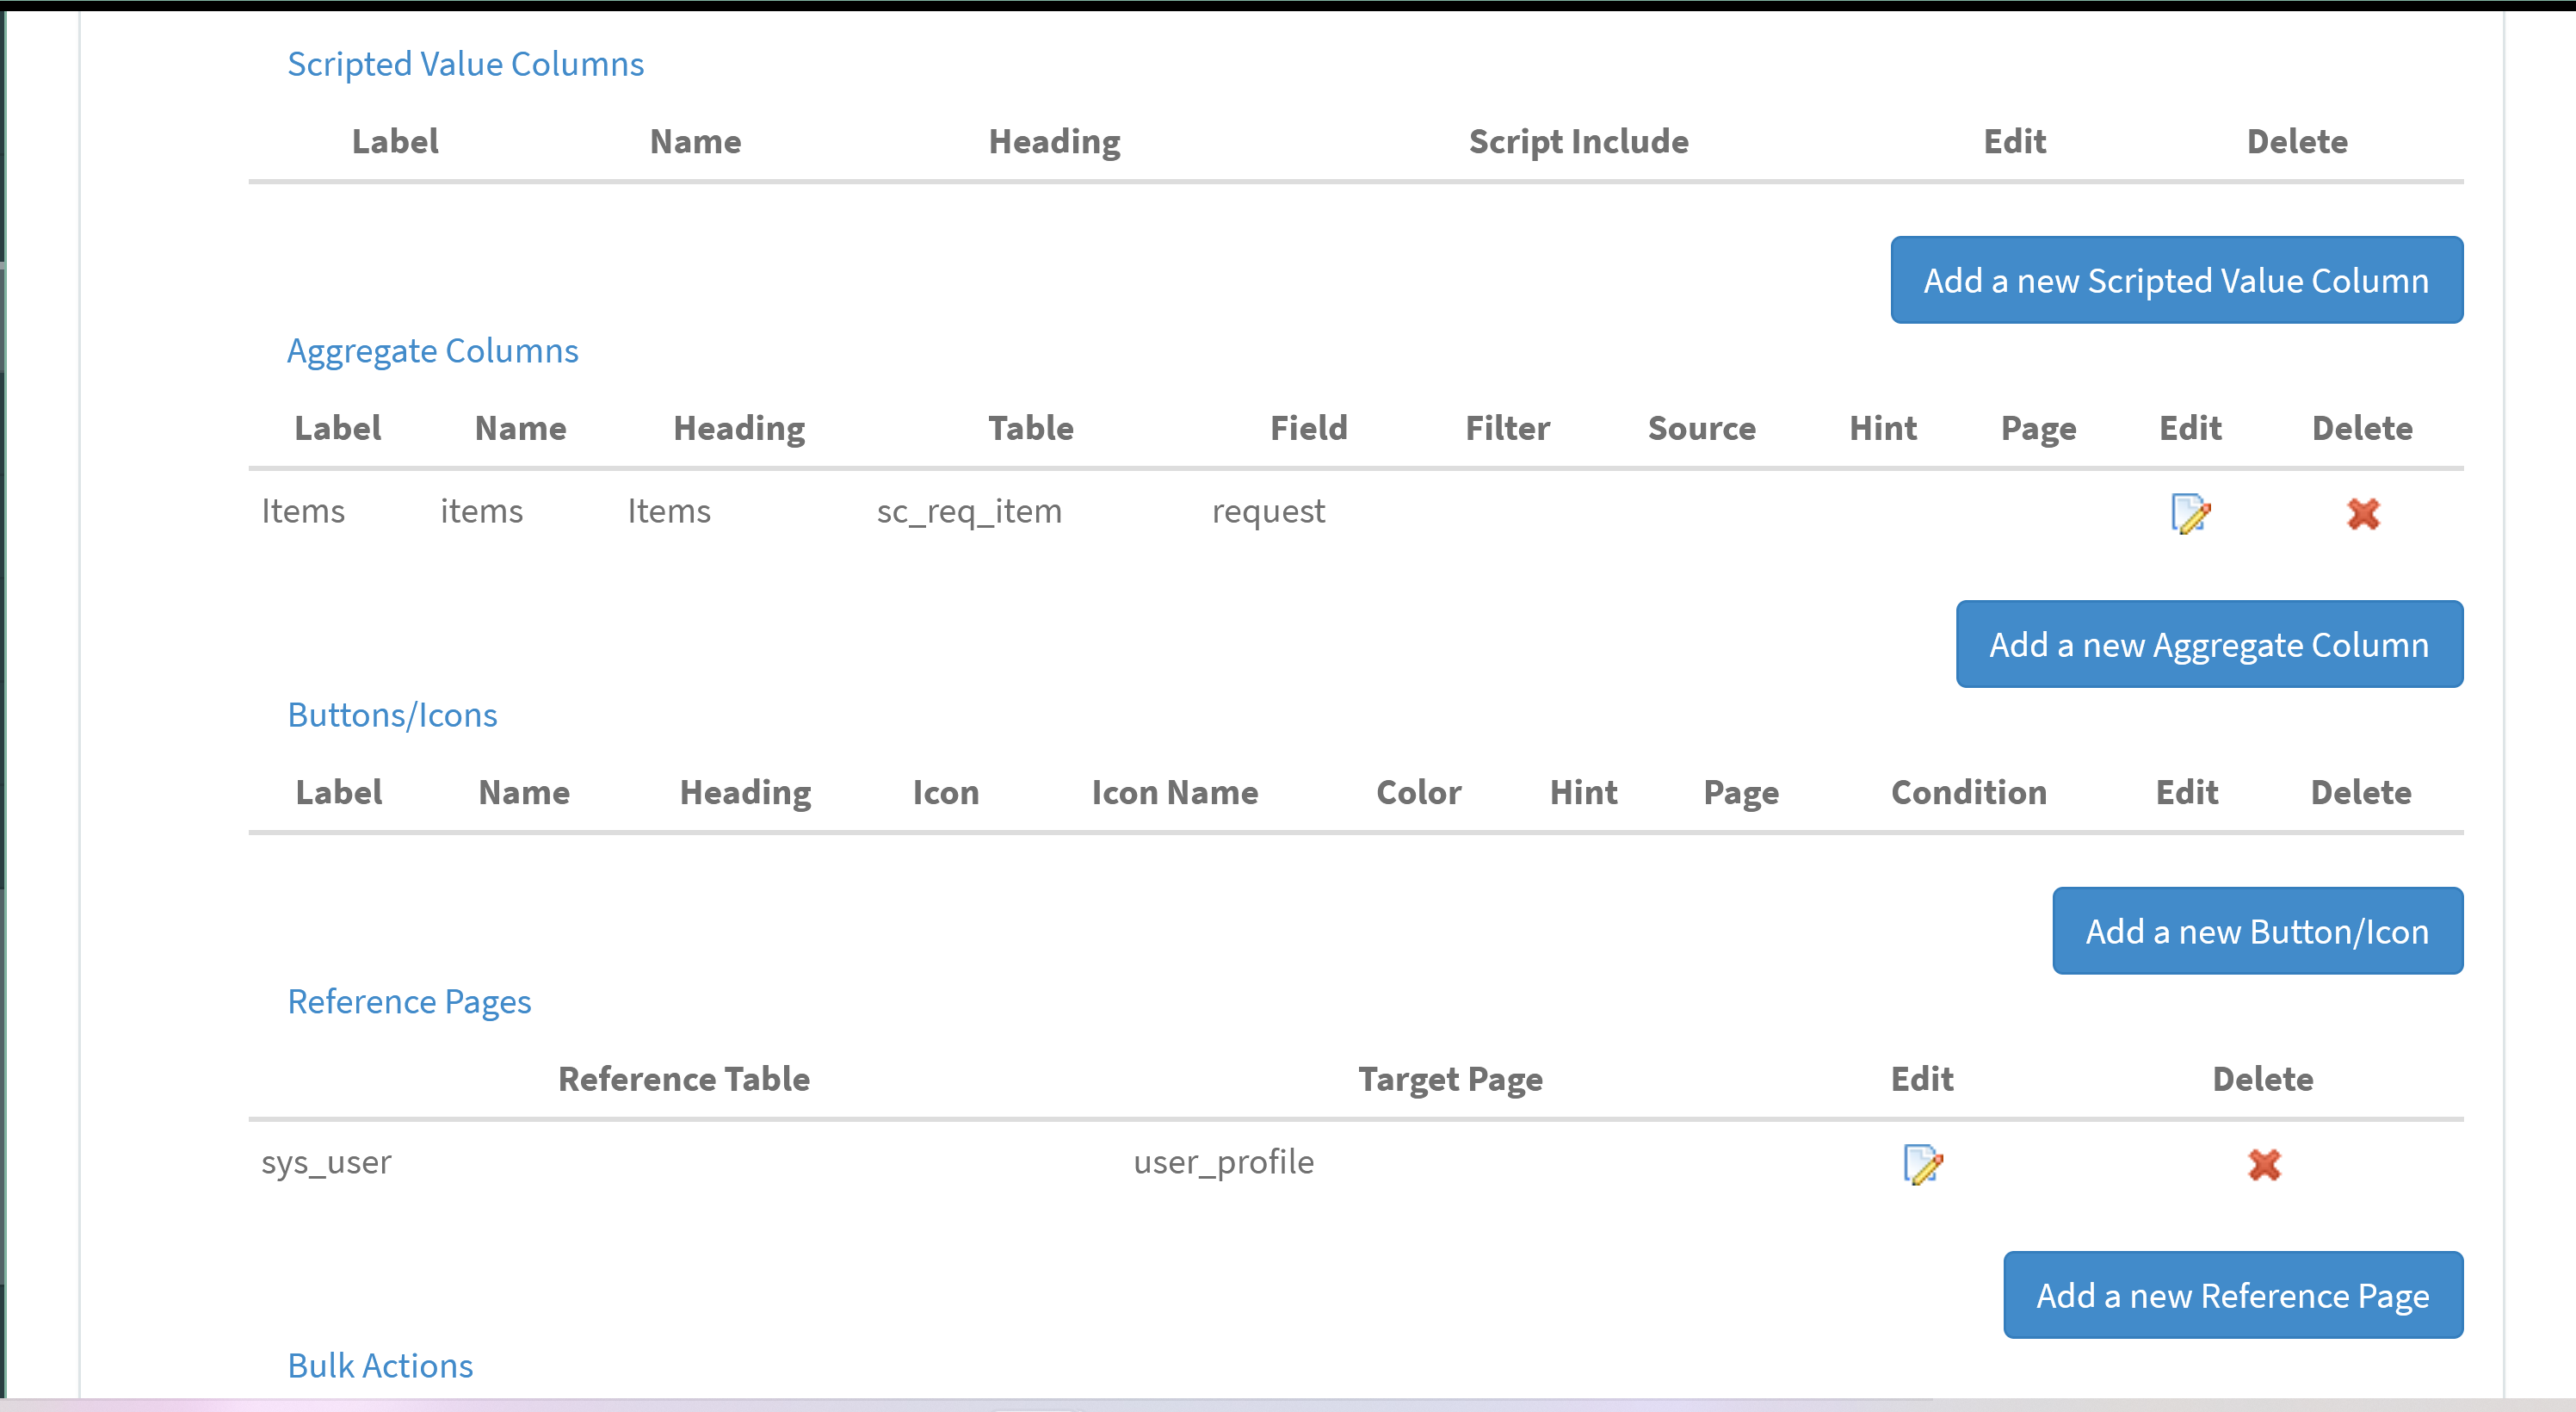
Task: Open the Aggregate Columns section heading
Action: [433, 350]
